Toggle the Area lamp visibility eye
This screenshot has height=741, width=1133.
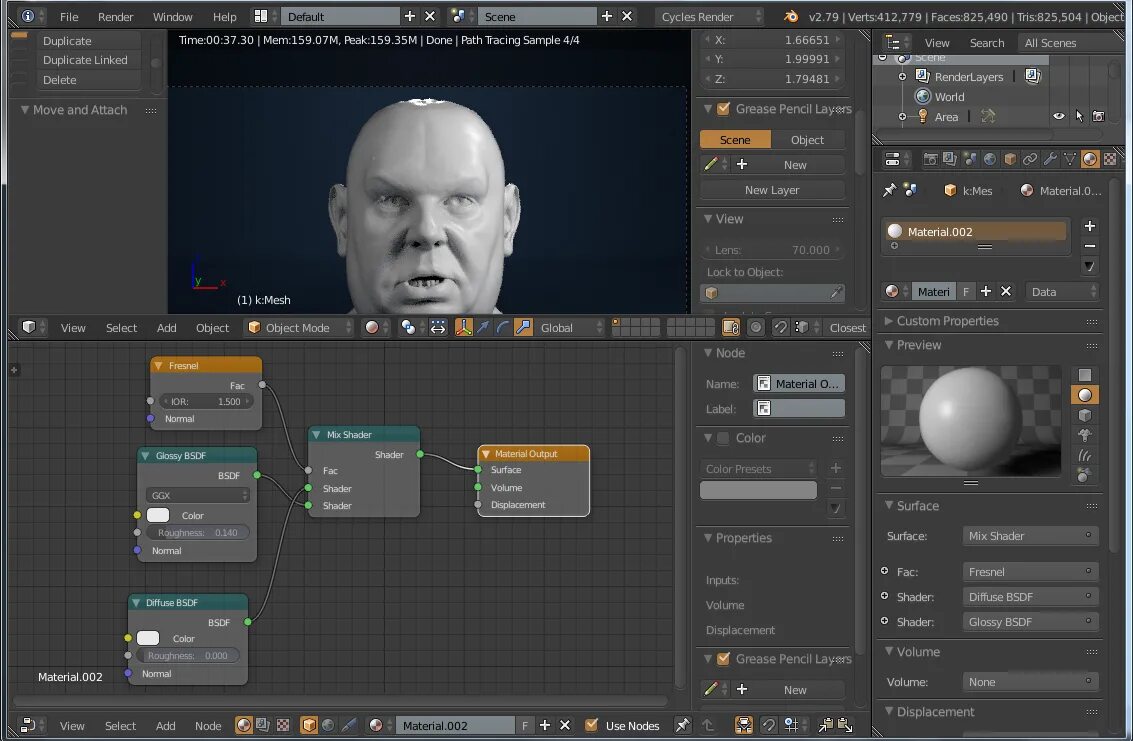click(x=1059, y=117)
